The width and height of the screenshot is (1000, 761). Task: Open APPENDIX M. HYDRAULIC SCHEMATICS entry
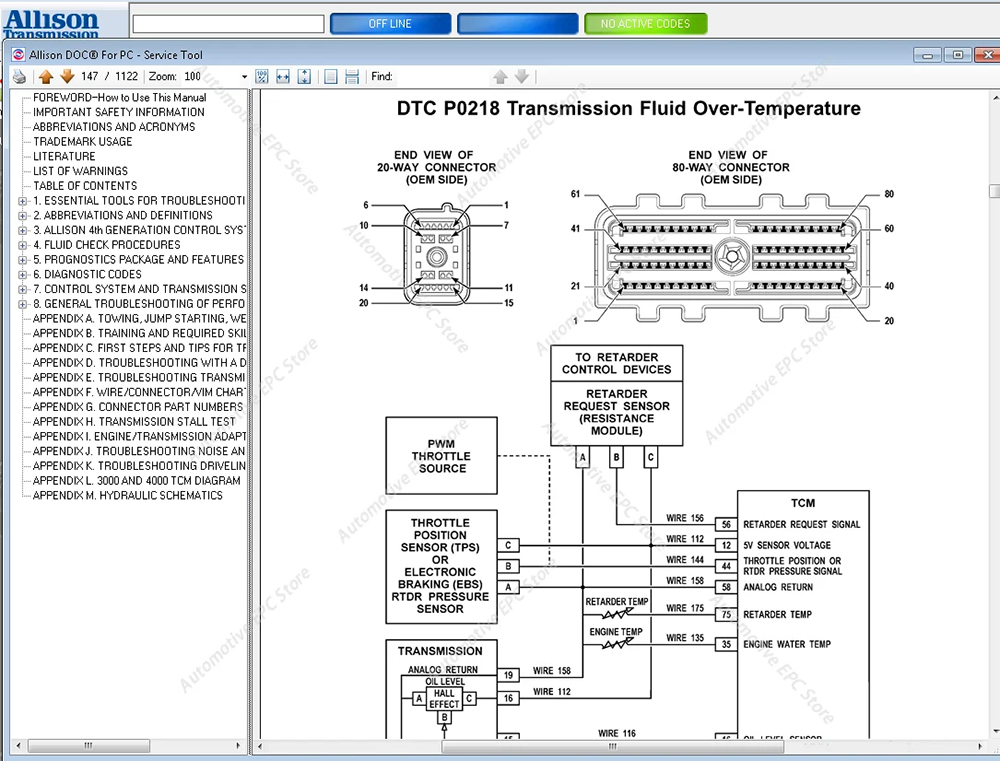(x=127, y=495)
